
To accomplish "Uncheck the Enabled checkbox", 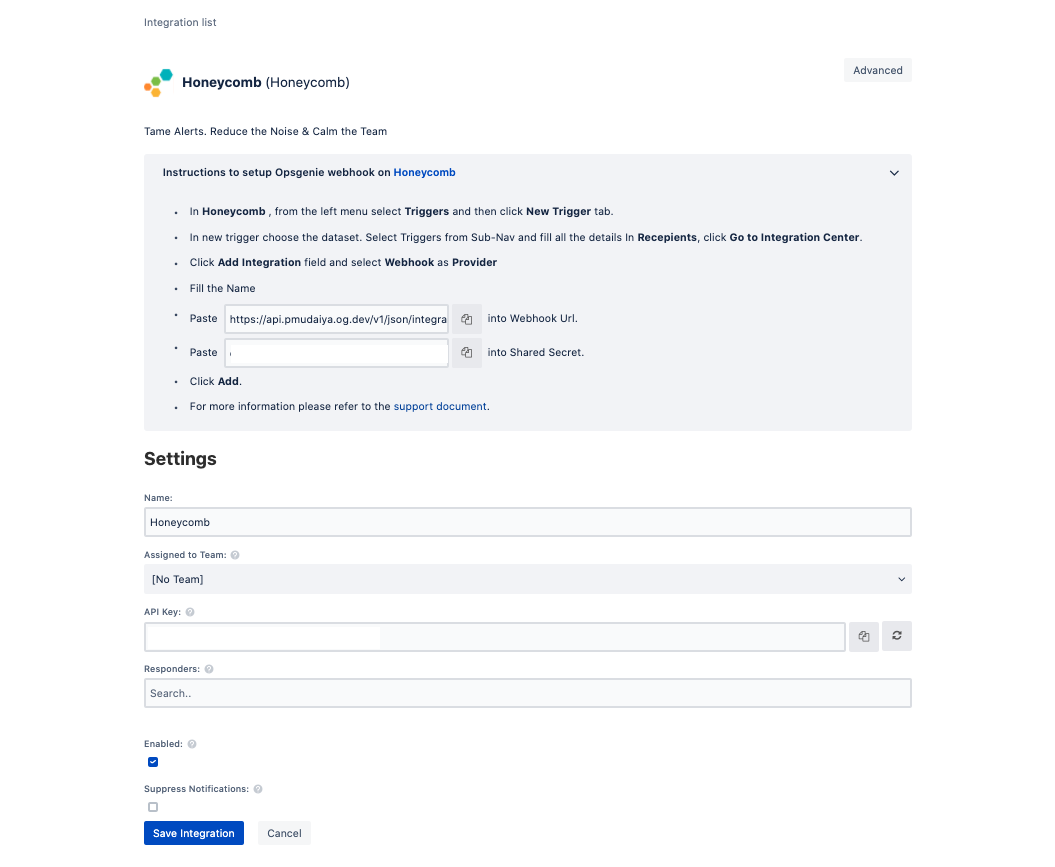I will tap(153, 762).
